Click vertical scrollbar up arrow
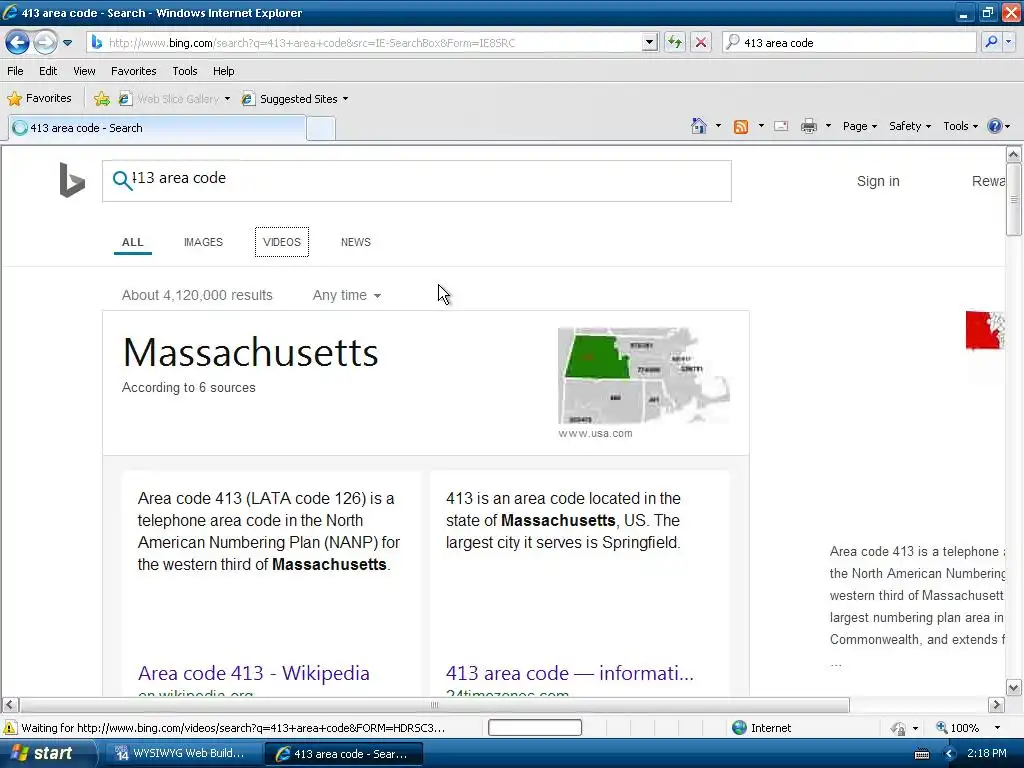Image resolution: width=1024 pixels, height=768 pixels. point(1014,155)
